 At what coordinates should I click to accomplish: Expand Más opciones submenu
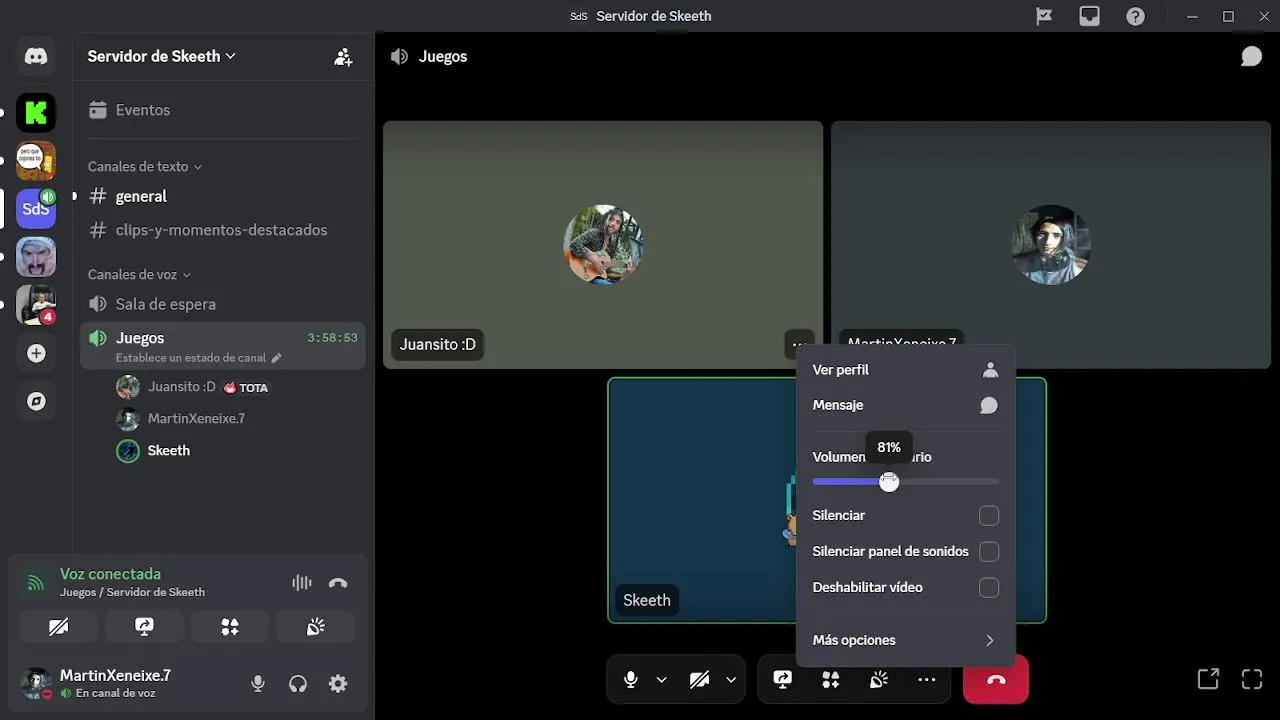pos(905,640)
